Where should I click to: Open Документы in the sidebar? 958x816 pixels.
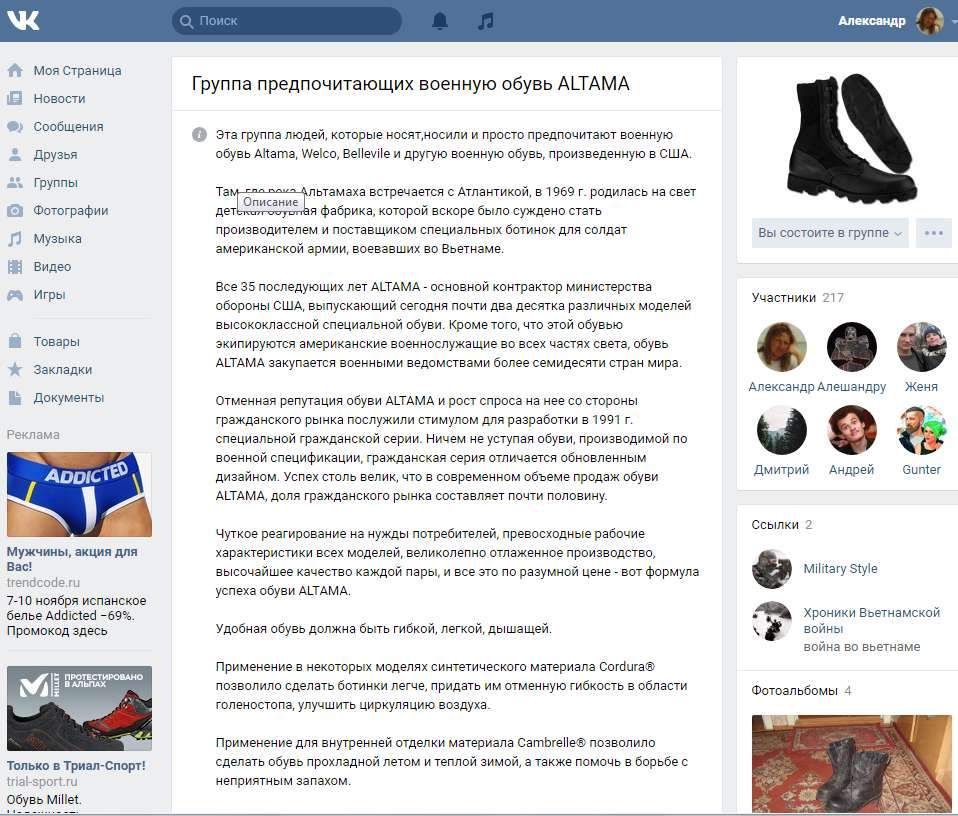click(x=68, y=398)
